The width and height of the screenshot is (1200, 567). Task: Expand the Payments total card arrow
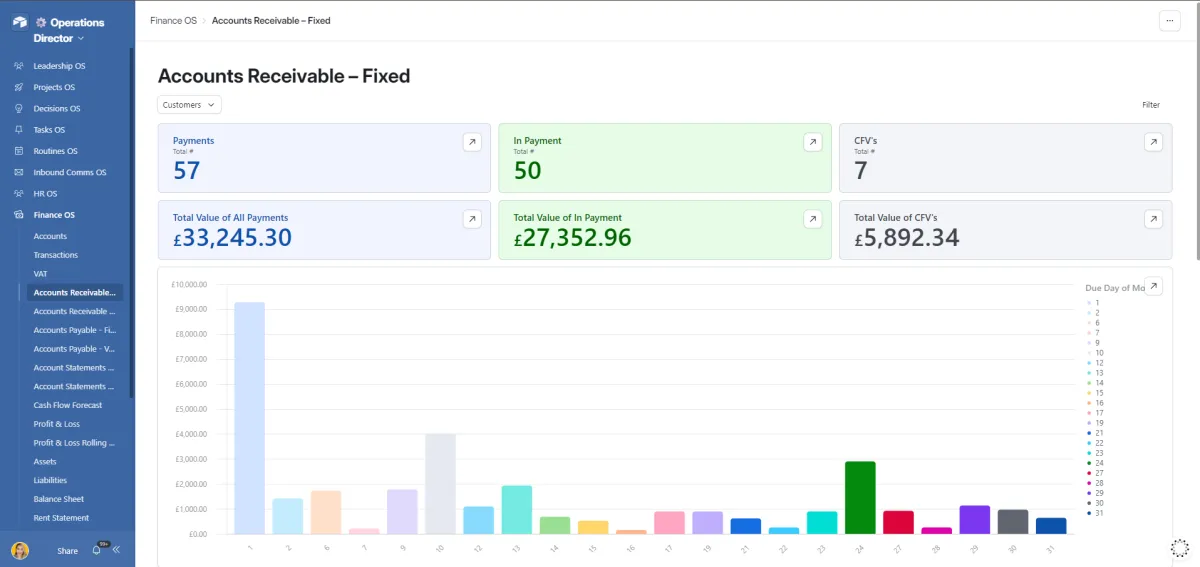click(x=472, y=142)
